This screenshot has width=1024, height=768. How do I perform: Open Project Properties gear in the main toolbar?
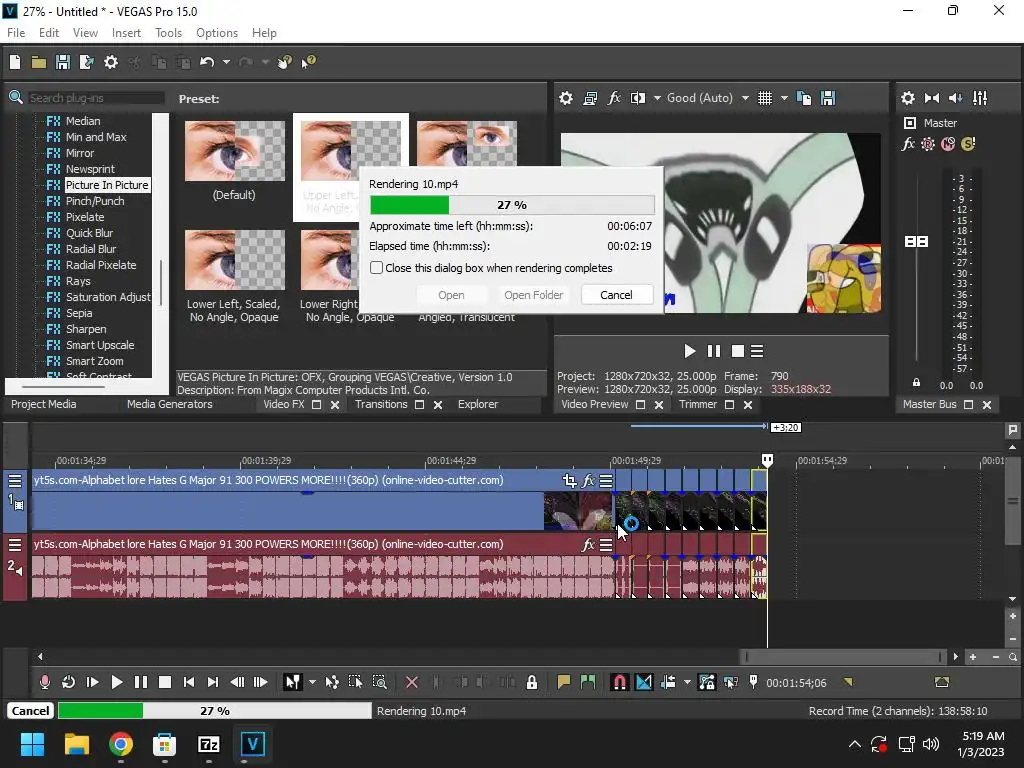click(x=111, y=62)
